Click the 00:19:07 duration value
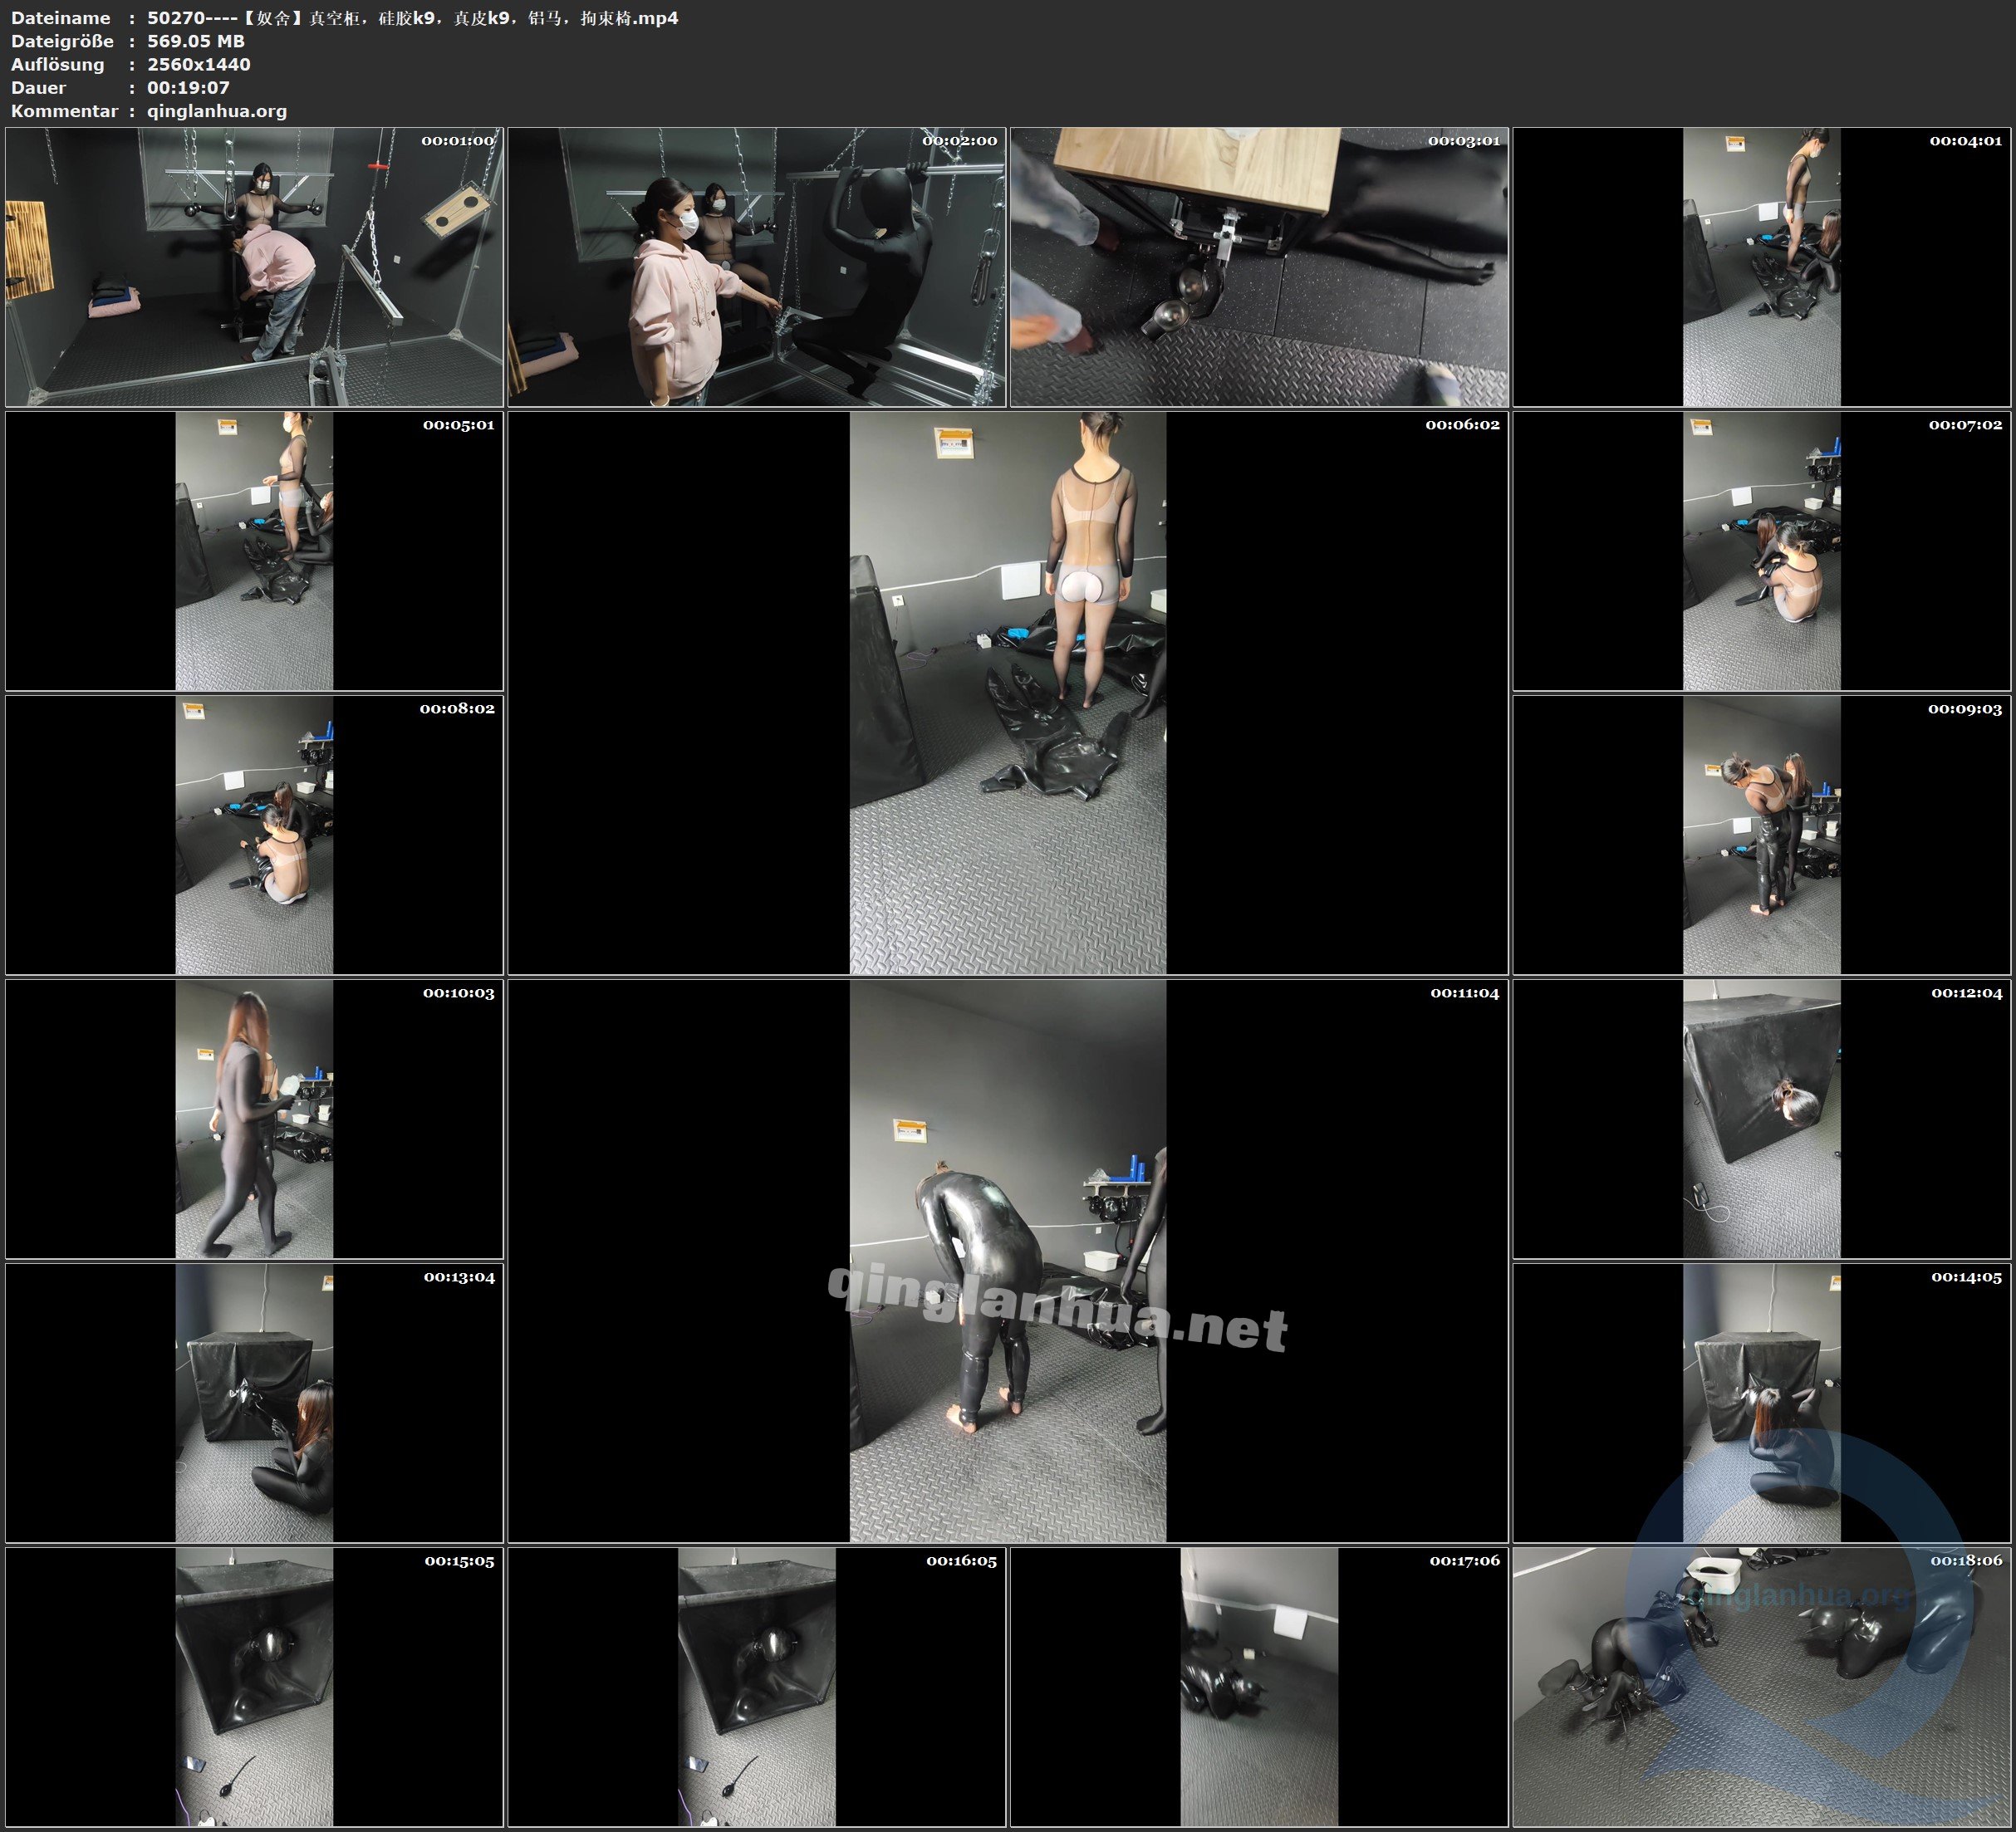 188,88
